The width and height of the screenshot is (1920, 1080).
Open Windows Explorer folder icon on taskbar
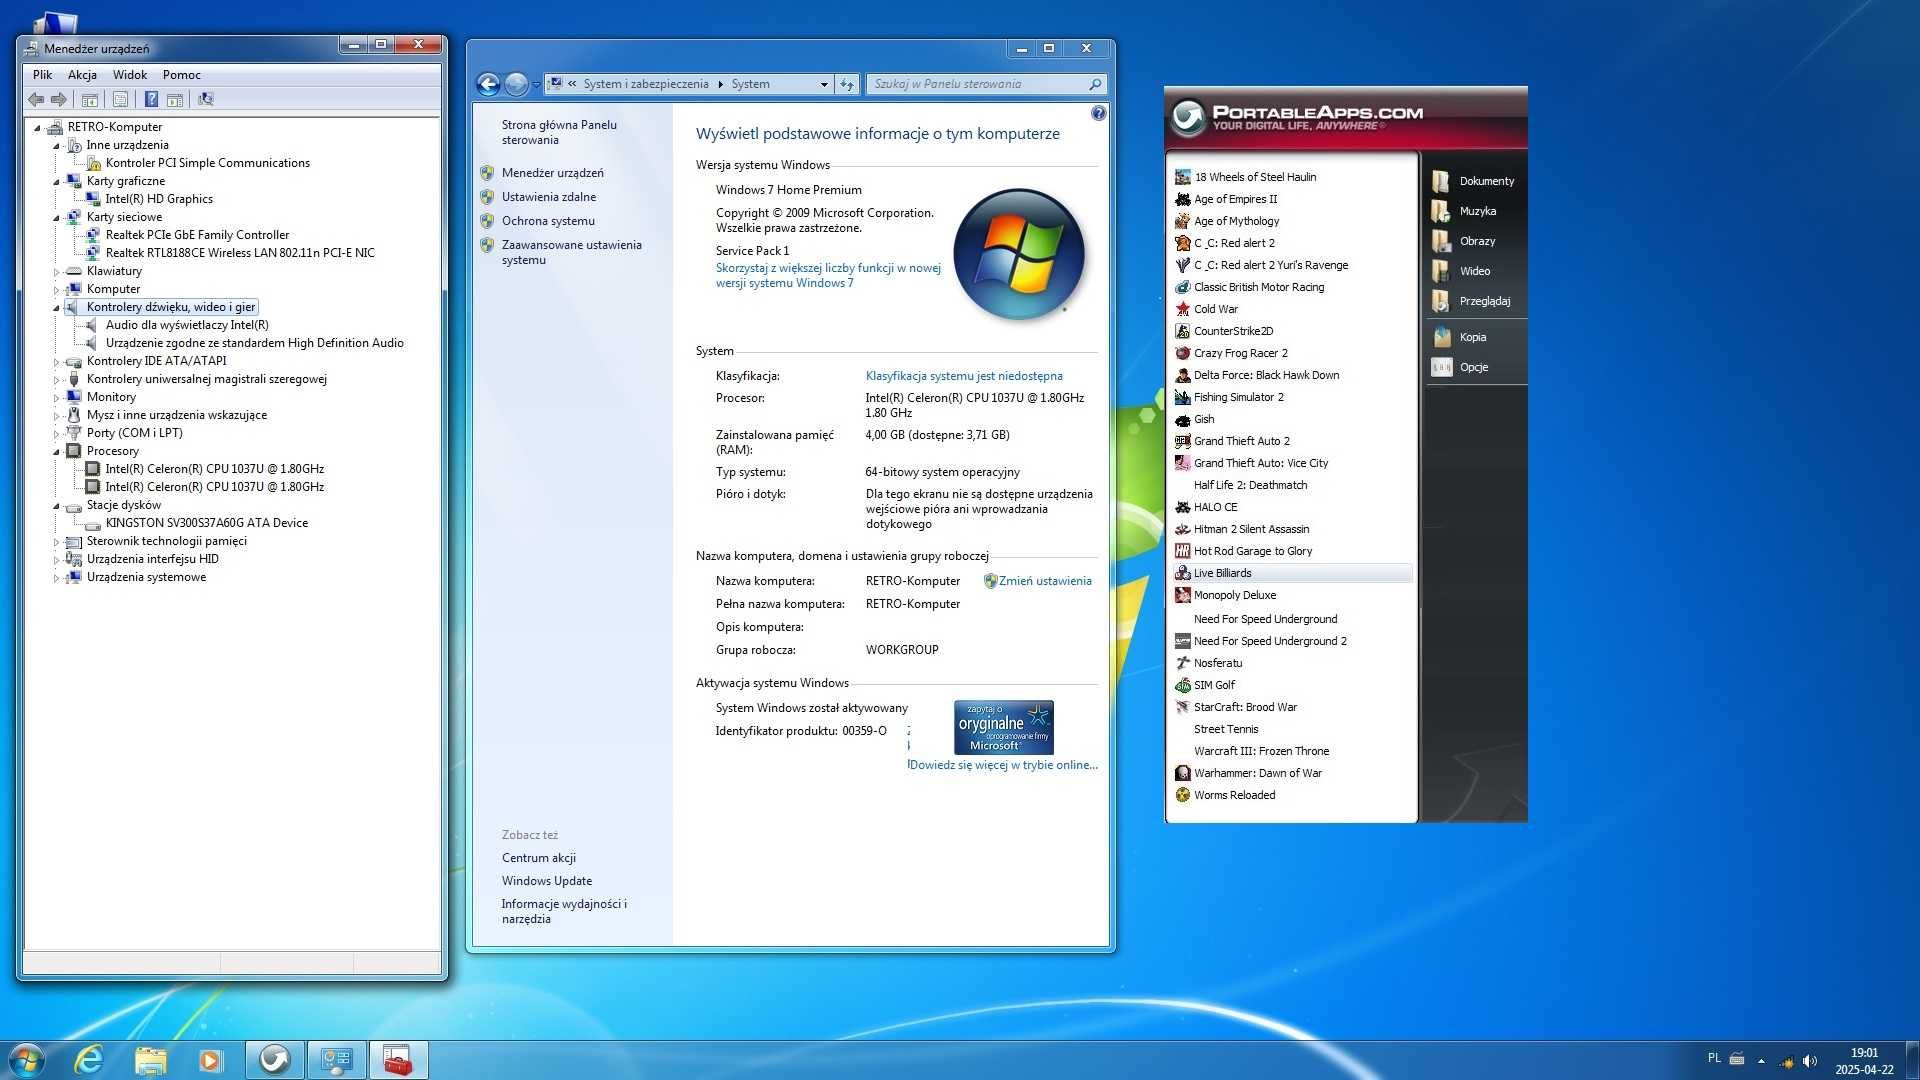coord(150,1060)
